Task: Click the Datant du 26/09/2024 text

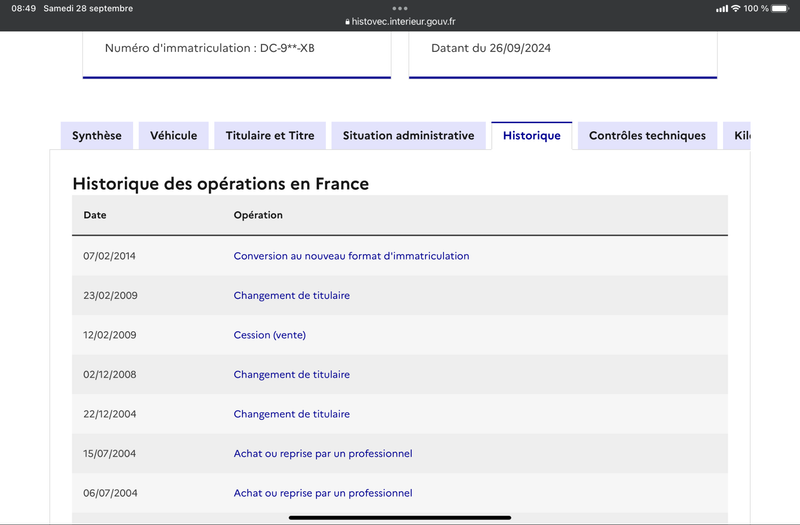Action: (x=491, y=48)
